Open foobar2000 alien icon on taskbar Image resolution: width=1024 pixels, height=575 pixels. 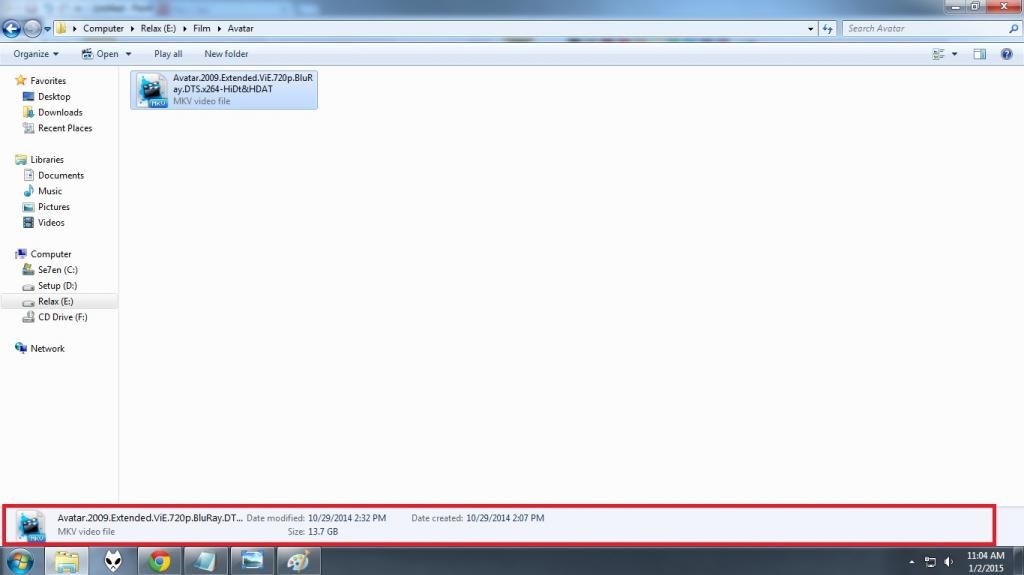[x=114, y=562]
